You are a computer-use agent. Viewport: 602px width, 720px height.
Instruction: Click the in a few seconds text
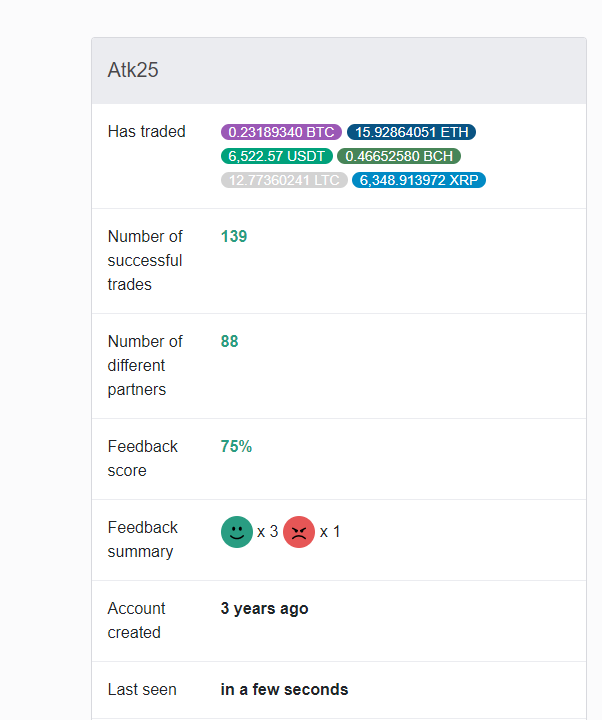point(284,689)
